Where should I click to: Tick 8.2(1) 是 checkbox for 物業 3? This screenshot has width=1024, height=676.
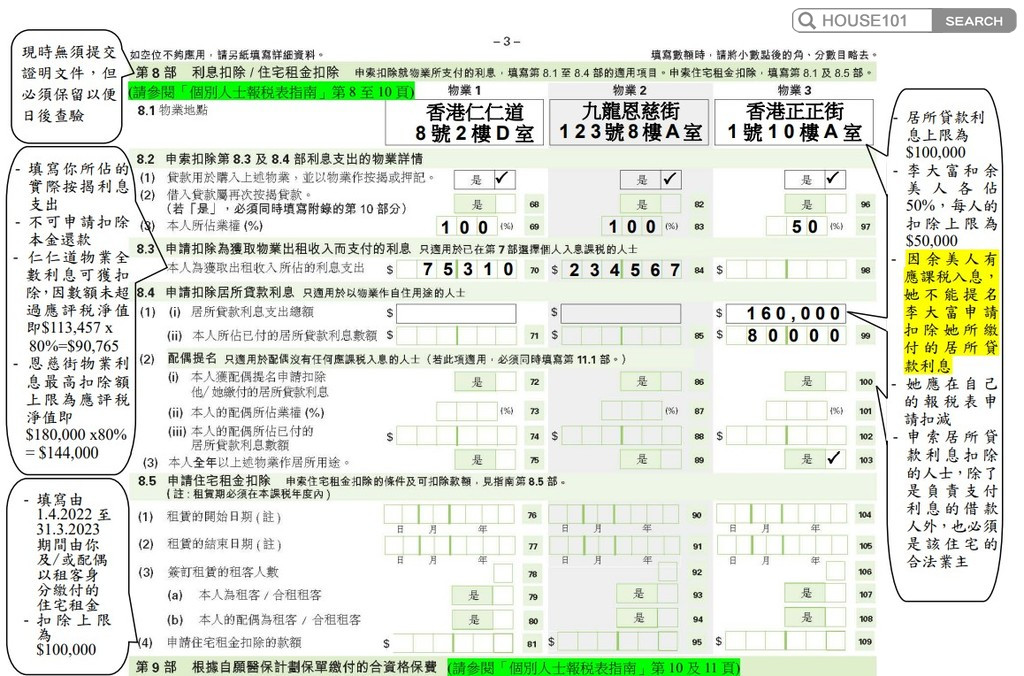[x=835, y=179]
